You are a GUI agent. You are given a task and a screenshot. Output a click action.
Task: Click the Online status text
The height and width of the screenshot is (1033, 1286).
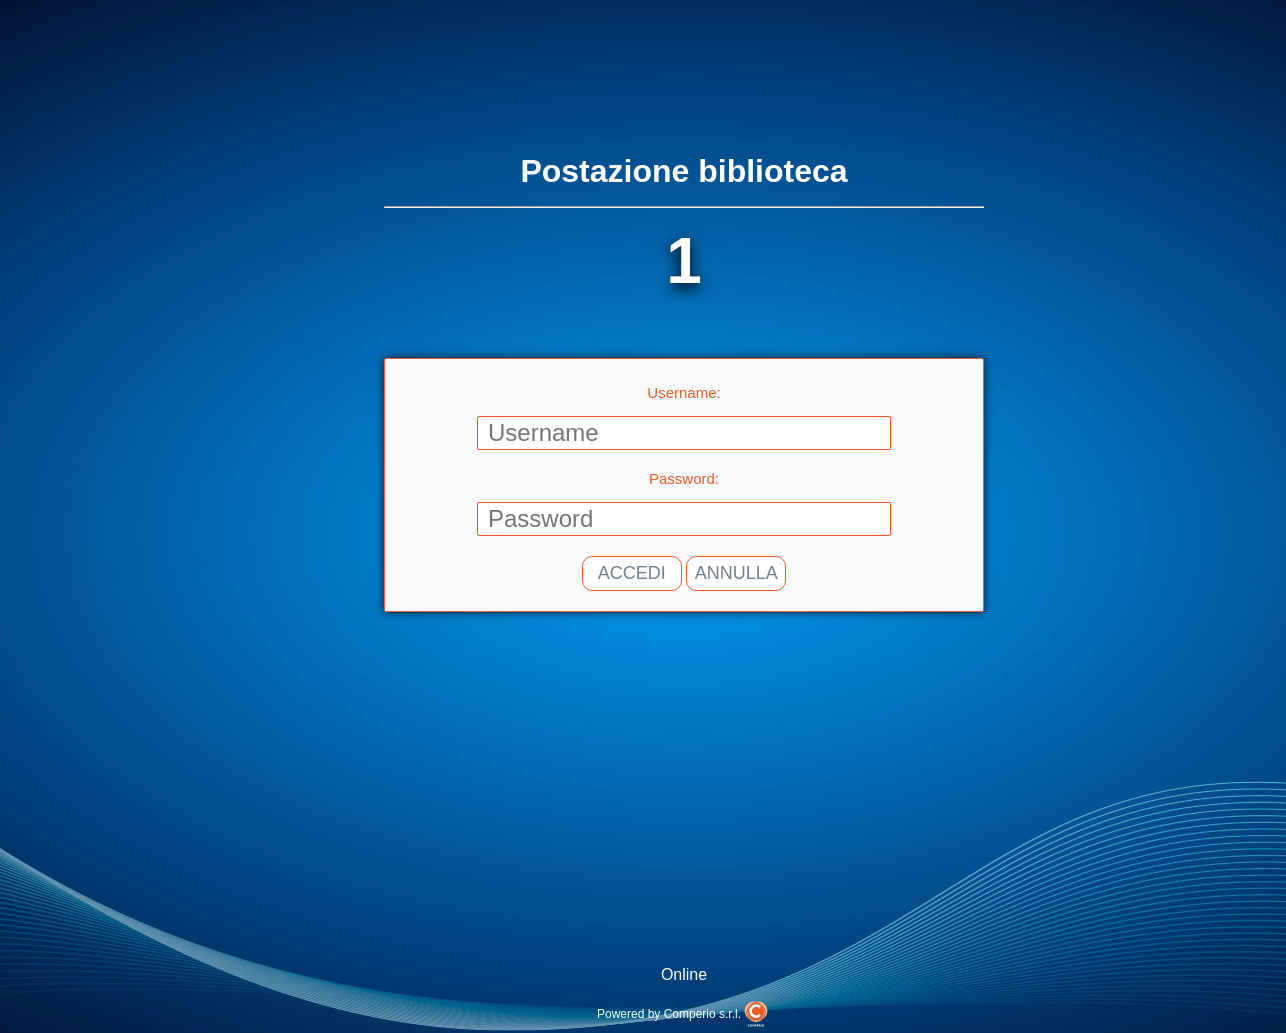point(683,974)
